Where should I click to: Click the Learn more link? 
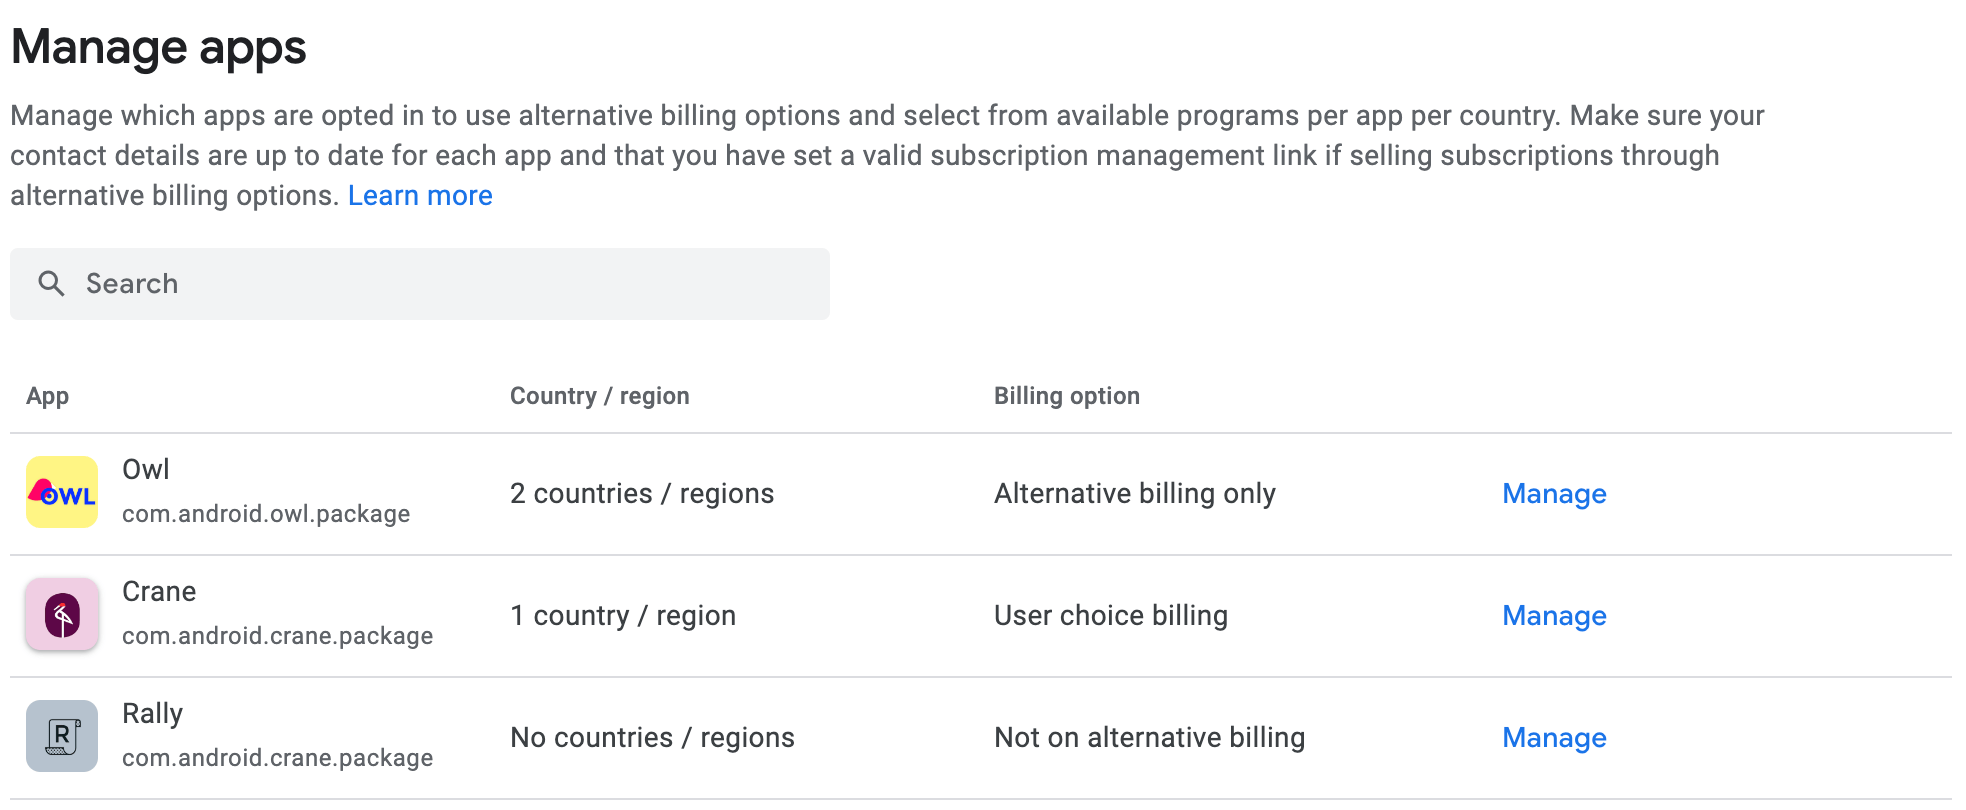coord(419,195)
